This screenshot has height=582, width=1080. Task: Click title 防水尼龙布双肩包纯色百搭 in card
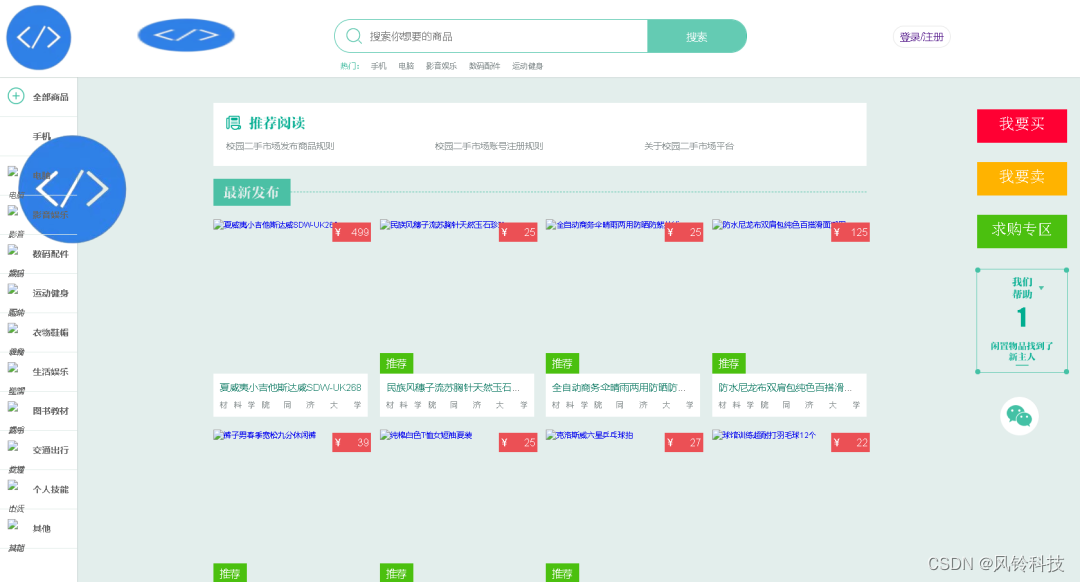tap(785, 388)
